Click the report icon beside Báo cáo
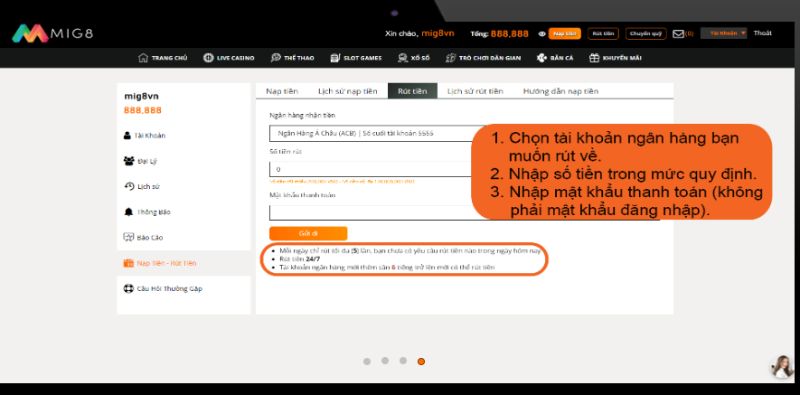 point(129,237)
